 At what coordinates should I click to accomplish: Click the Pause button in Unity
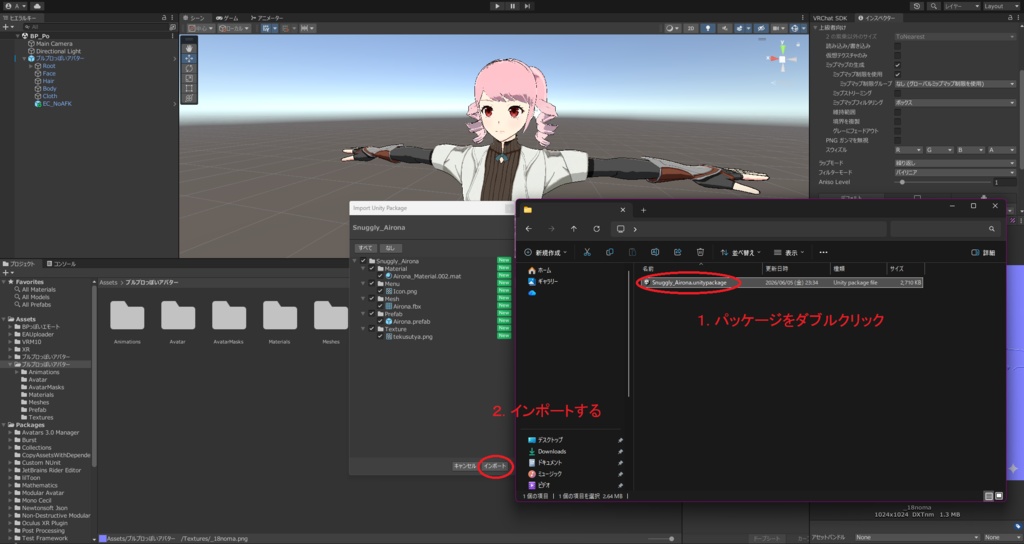[x=513, y=6]
